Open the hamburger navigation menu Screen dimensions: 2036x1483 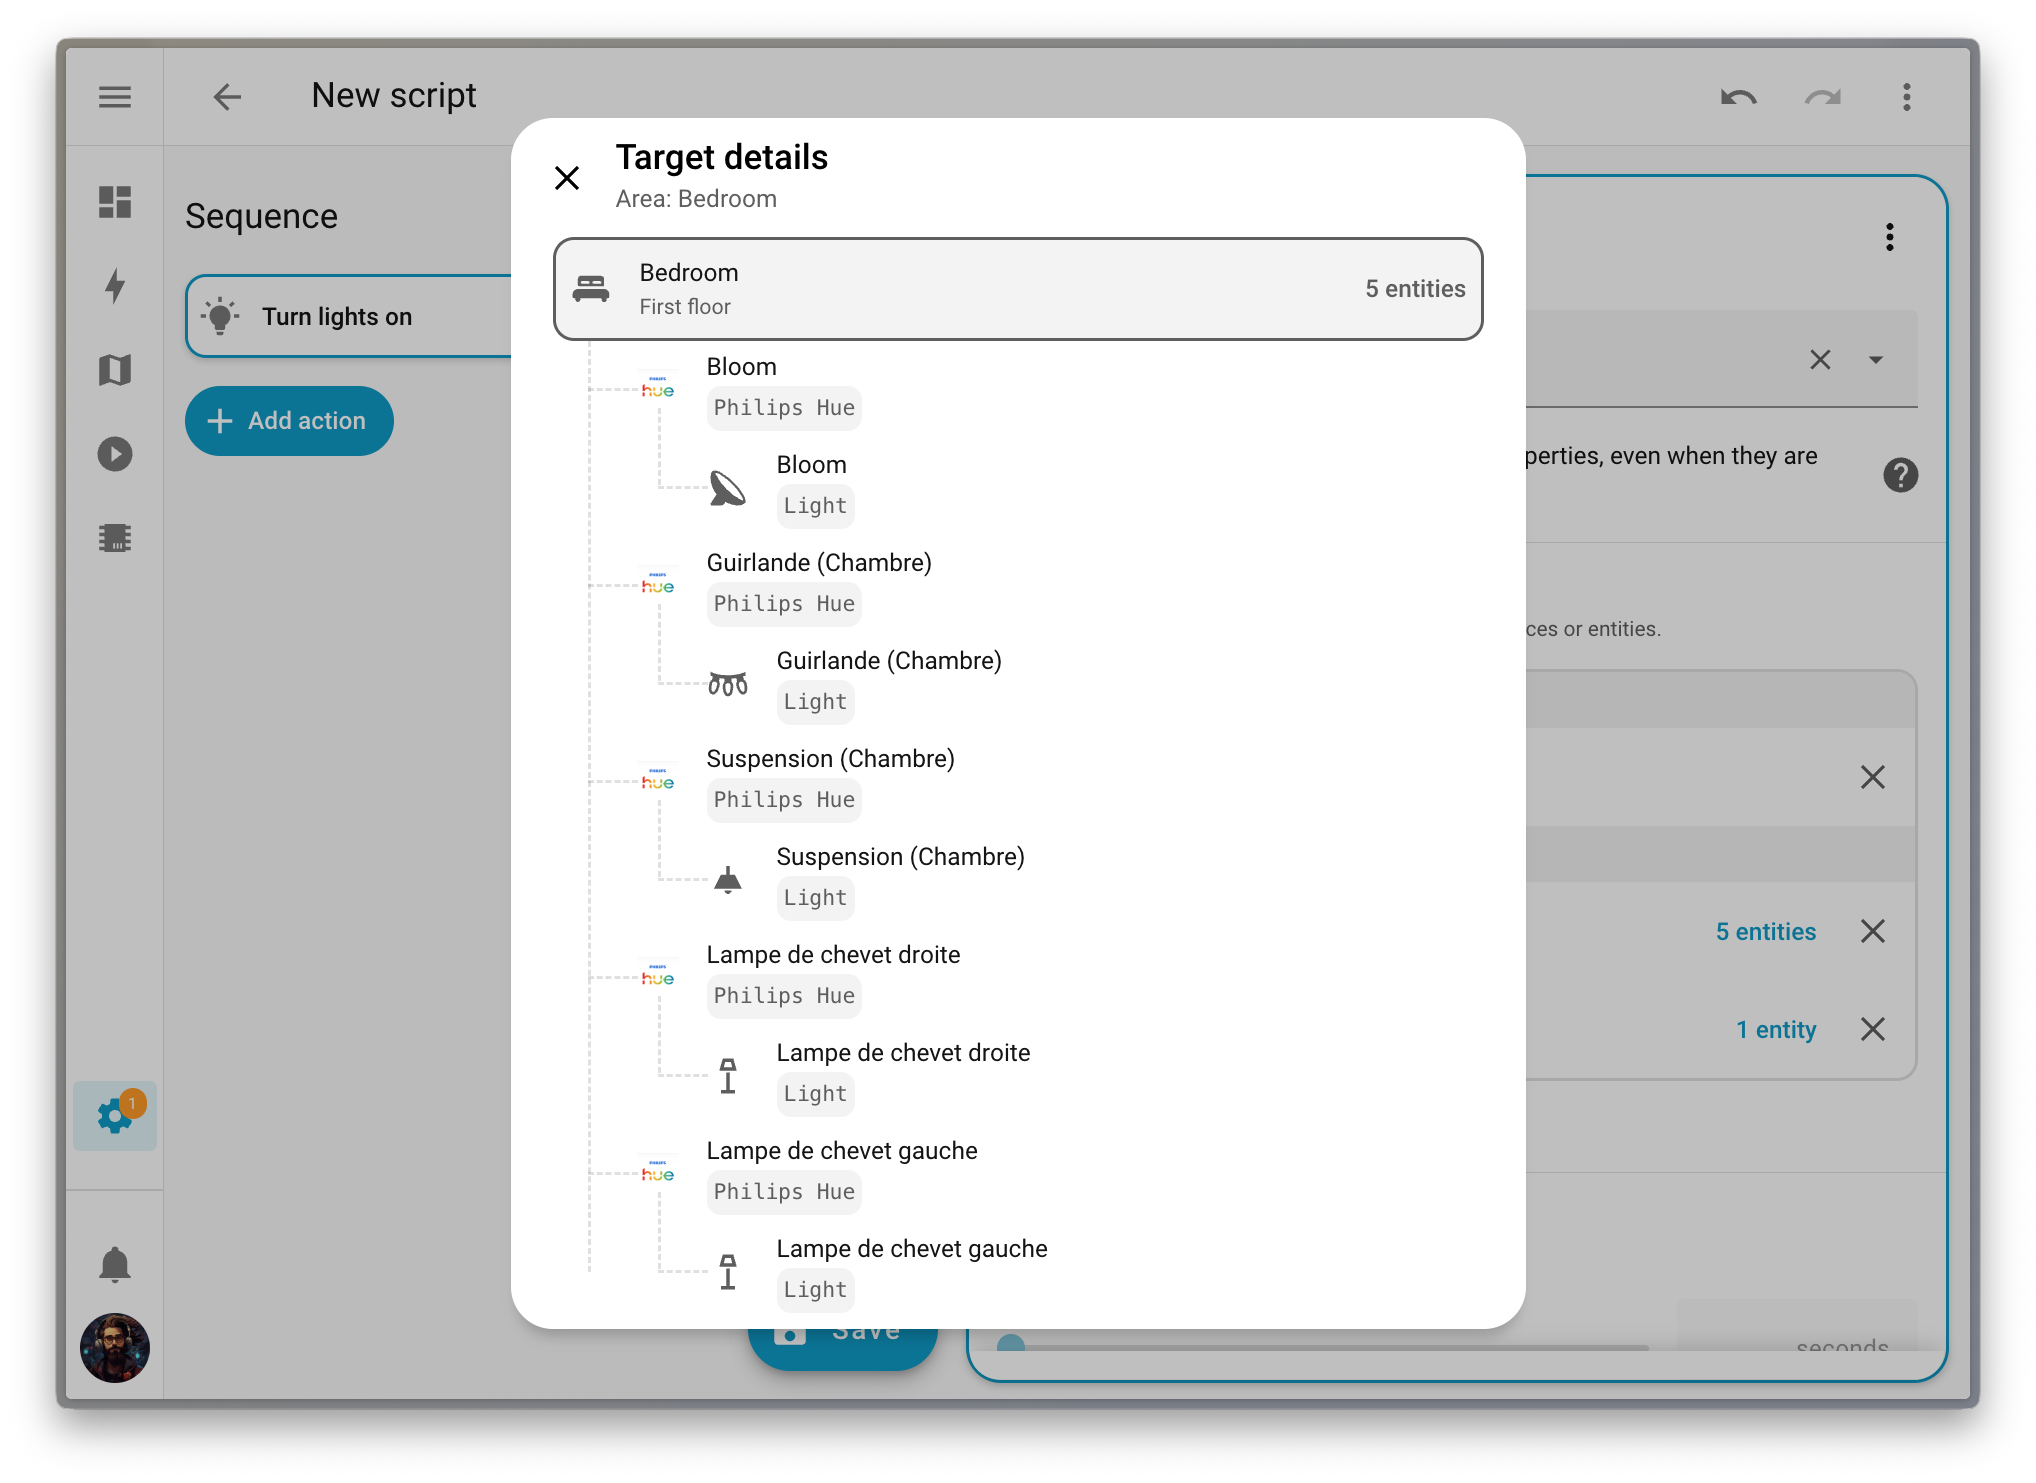pyautogui.click(x=115, y=97)
